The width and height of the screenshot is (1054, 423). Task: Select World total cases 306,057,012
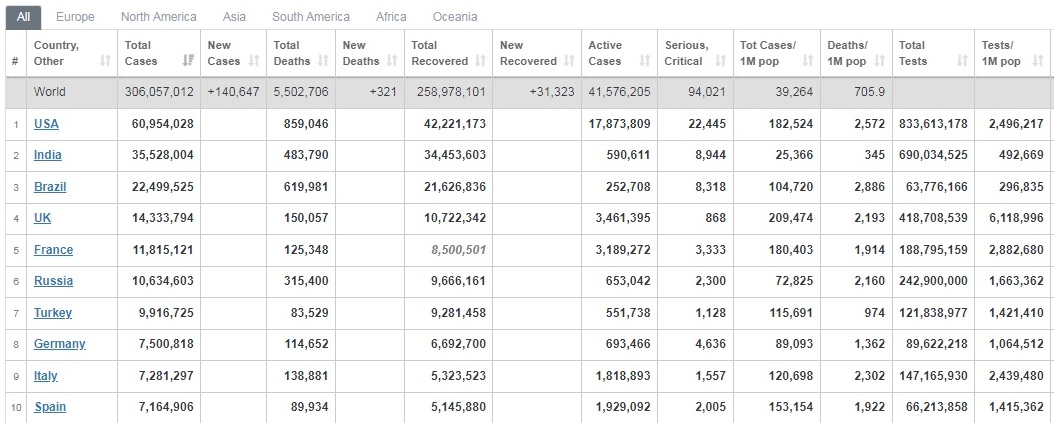point(159,91)
